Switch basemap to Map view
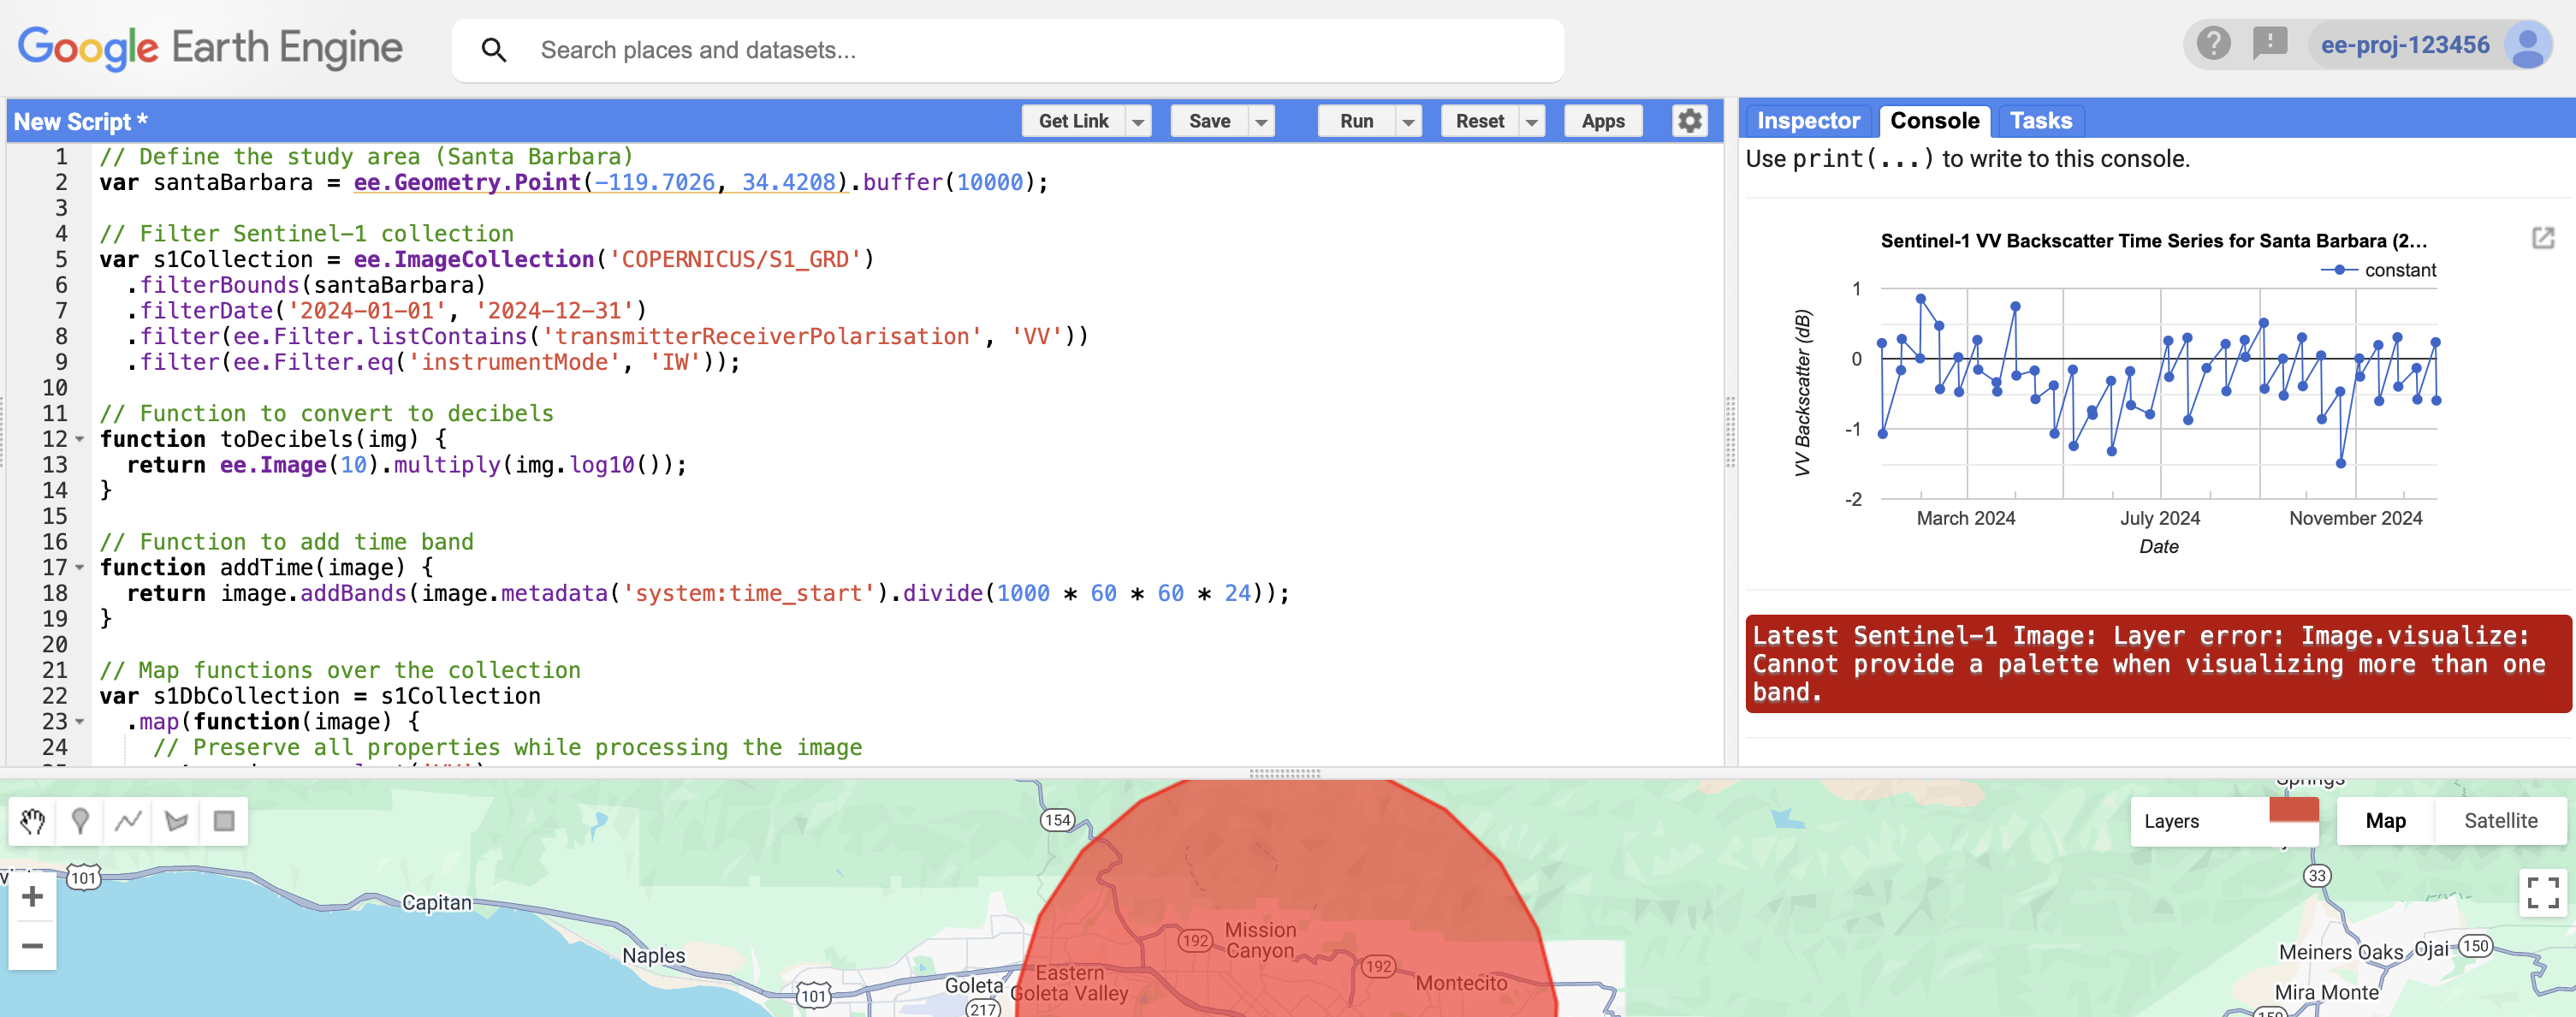Viewport: 2576px width, 1017px height. (x=2385, y=821)
